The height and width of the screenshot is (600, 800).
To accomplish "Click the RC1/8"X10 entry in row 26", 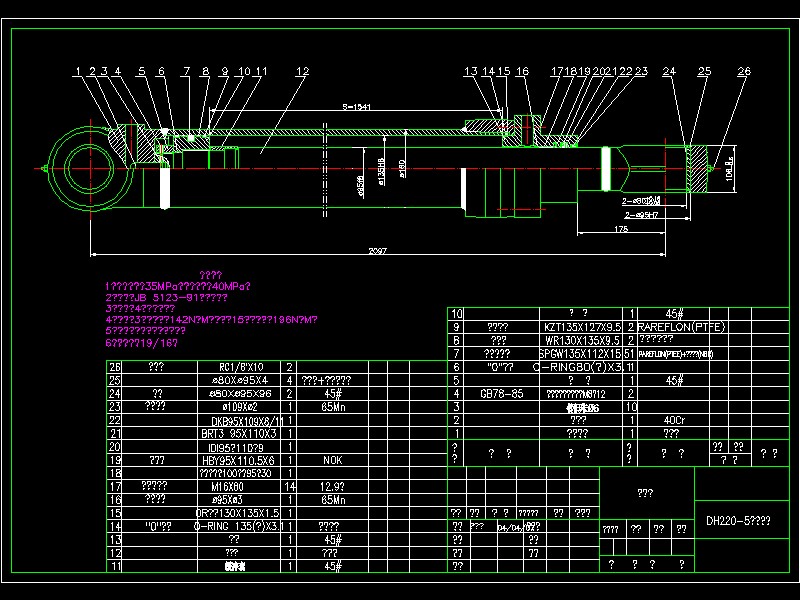I will 231,367.
